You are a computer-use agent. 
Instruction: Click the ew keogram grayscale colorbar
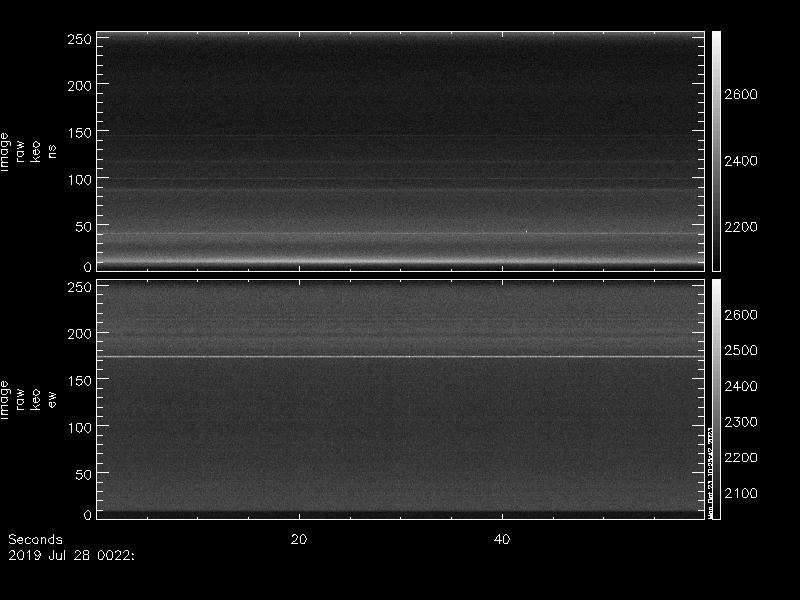716,399
